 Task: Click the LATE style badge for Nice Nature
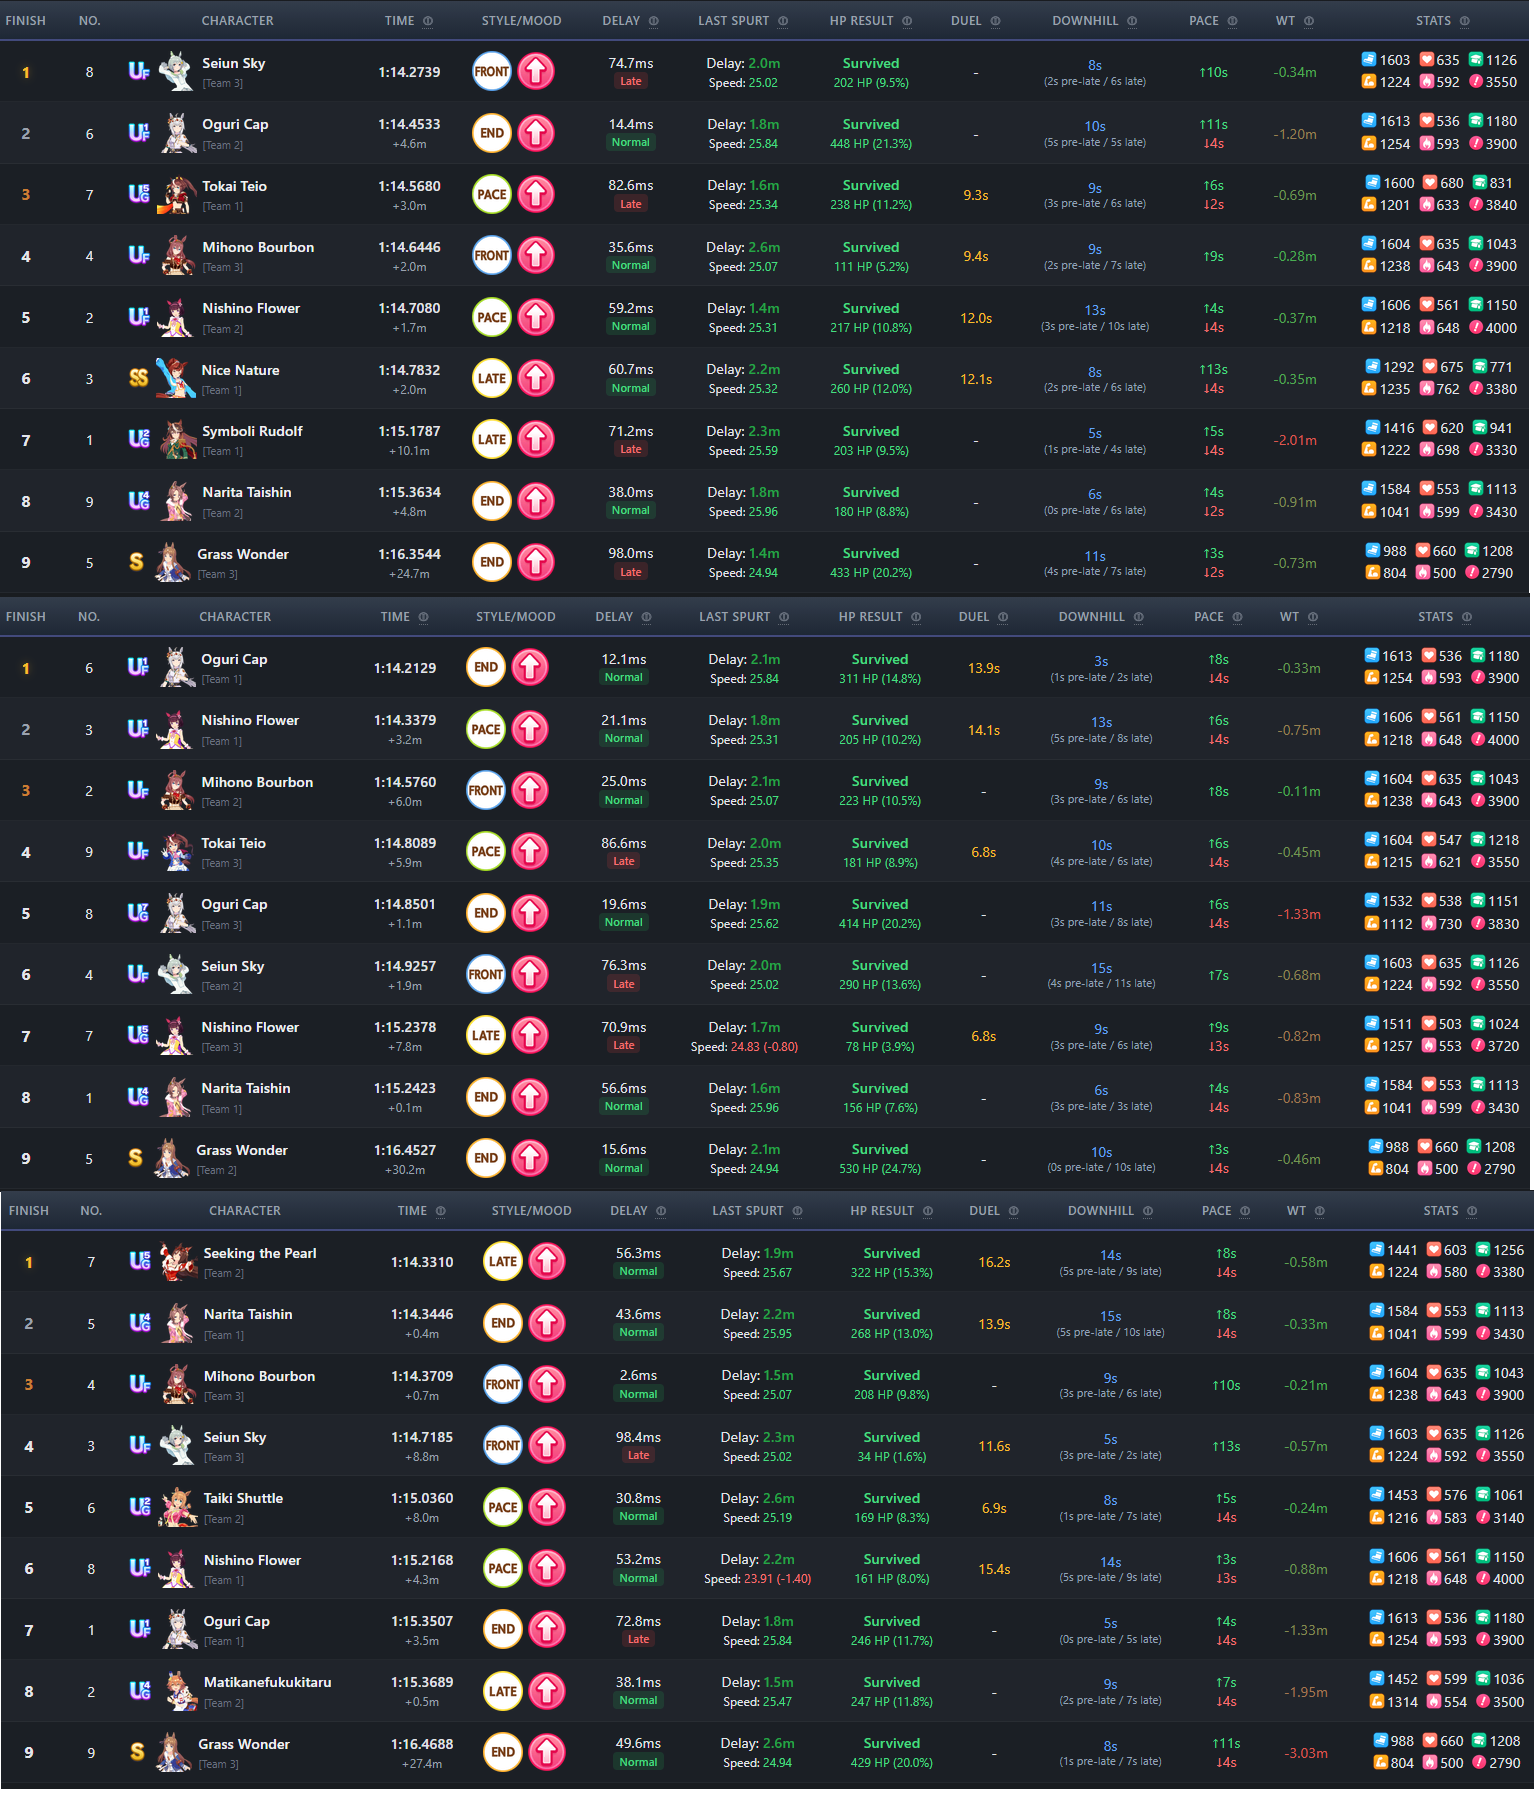coord(492,378)
